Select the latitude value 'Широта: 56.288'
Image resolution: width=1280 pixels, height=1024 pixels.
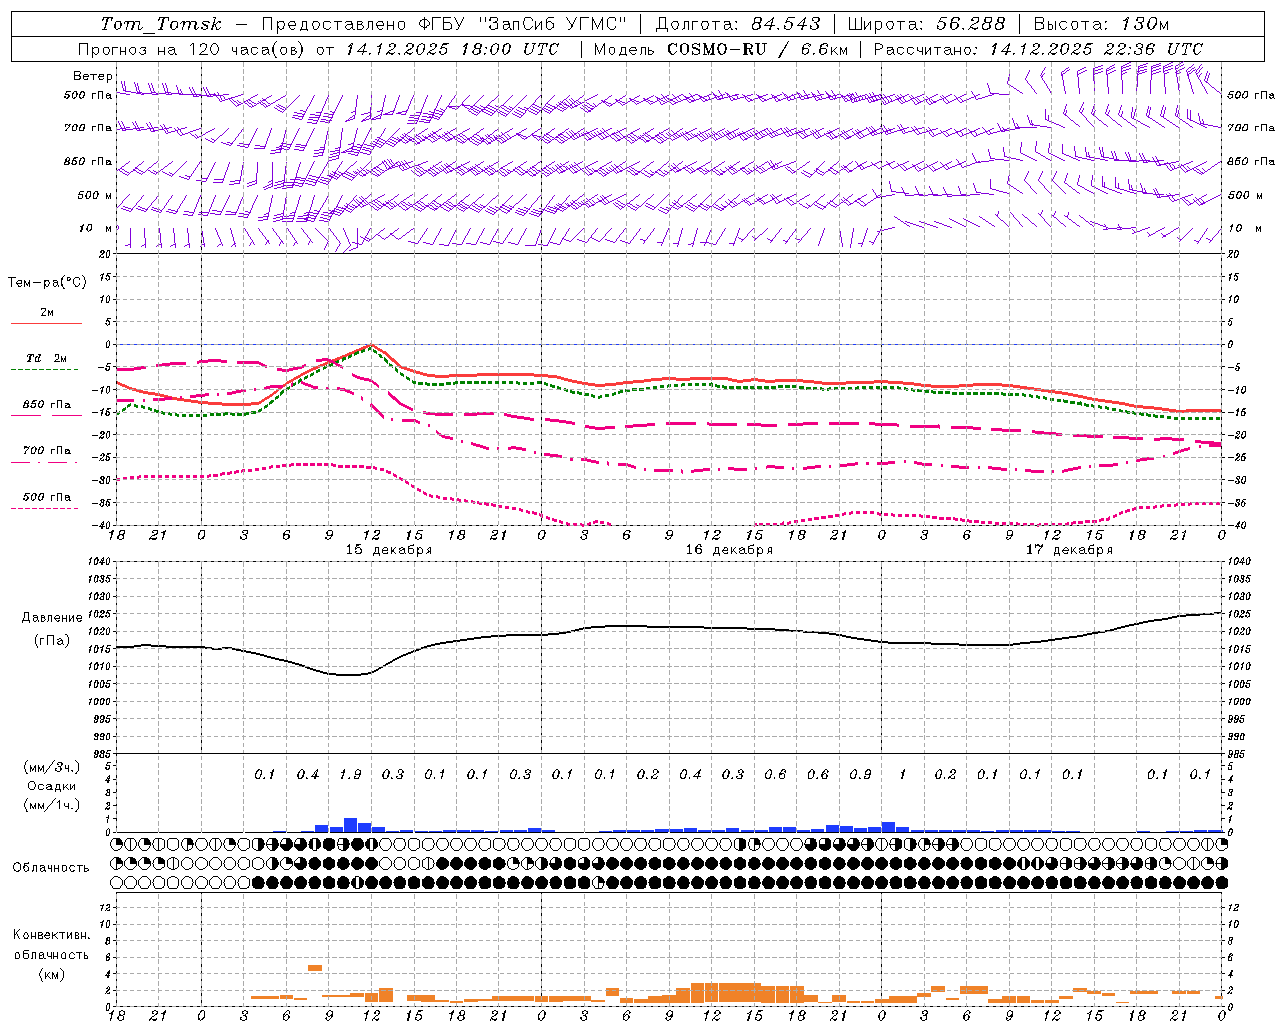click(926, 24)
